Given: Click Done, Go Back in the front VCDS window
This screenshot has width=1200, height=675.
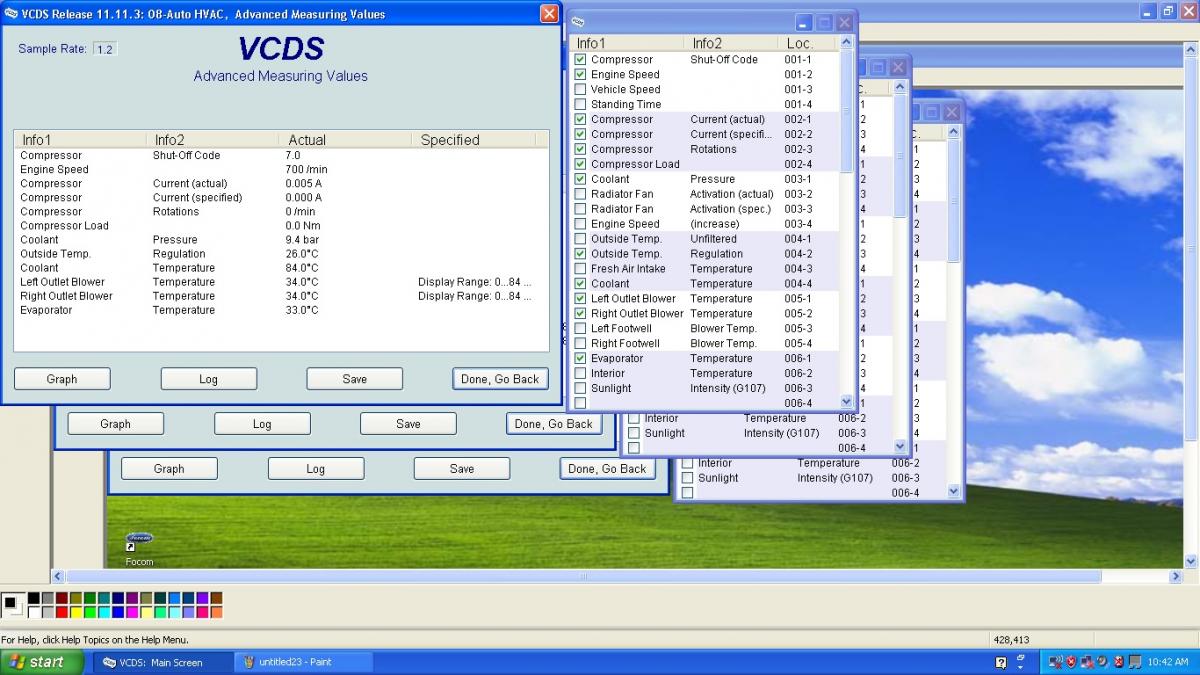Looking at the screenshot, I should coord(500,379).
